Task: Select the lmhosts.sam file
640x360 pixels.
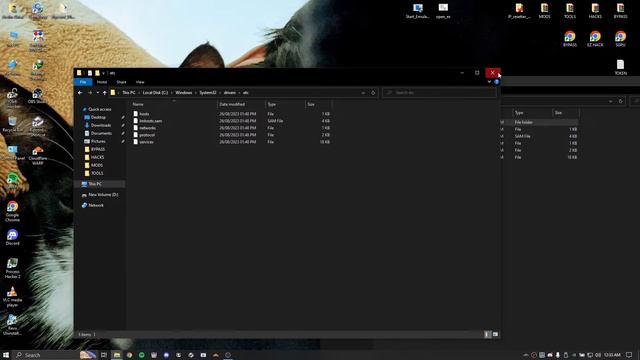Action: [151, 121]
